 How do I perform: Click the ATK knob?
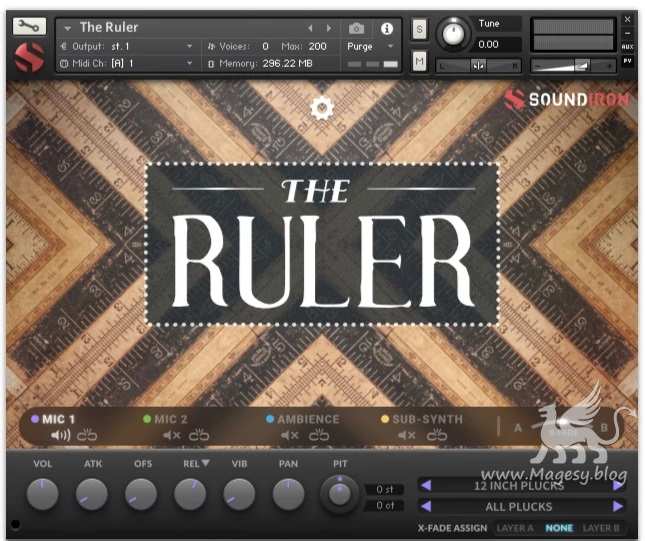pyautogui.click(x=92, y=494)
